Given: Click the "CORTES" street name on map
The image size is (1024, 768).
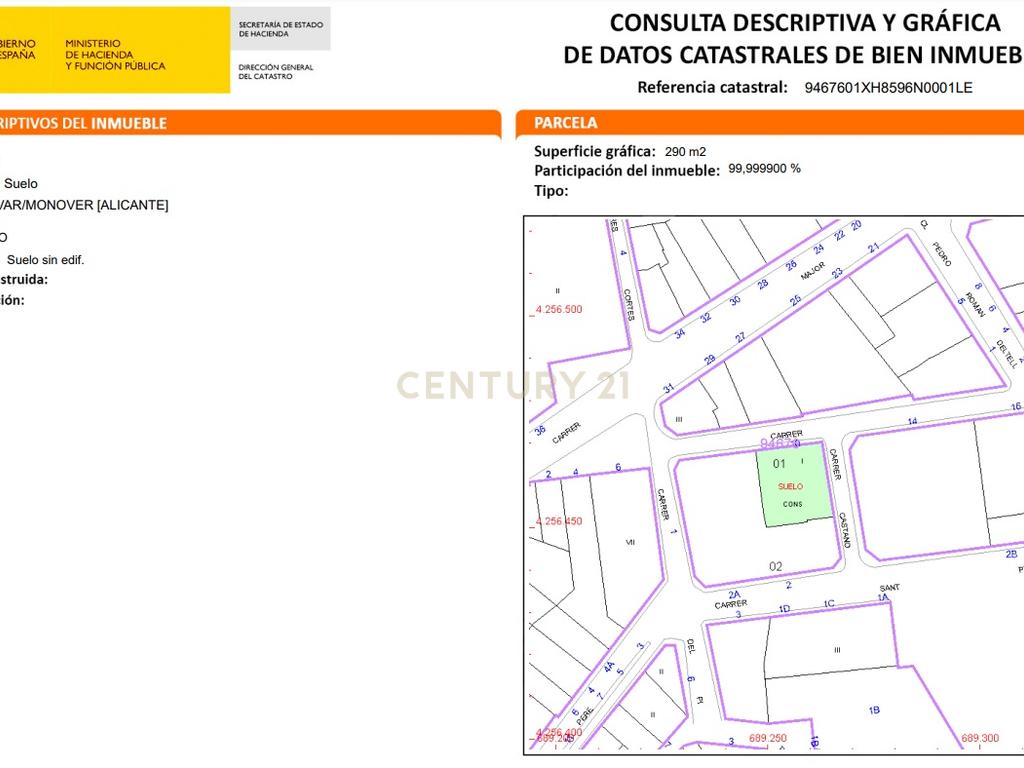Looking at the screenshot, I should 628,304.
